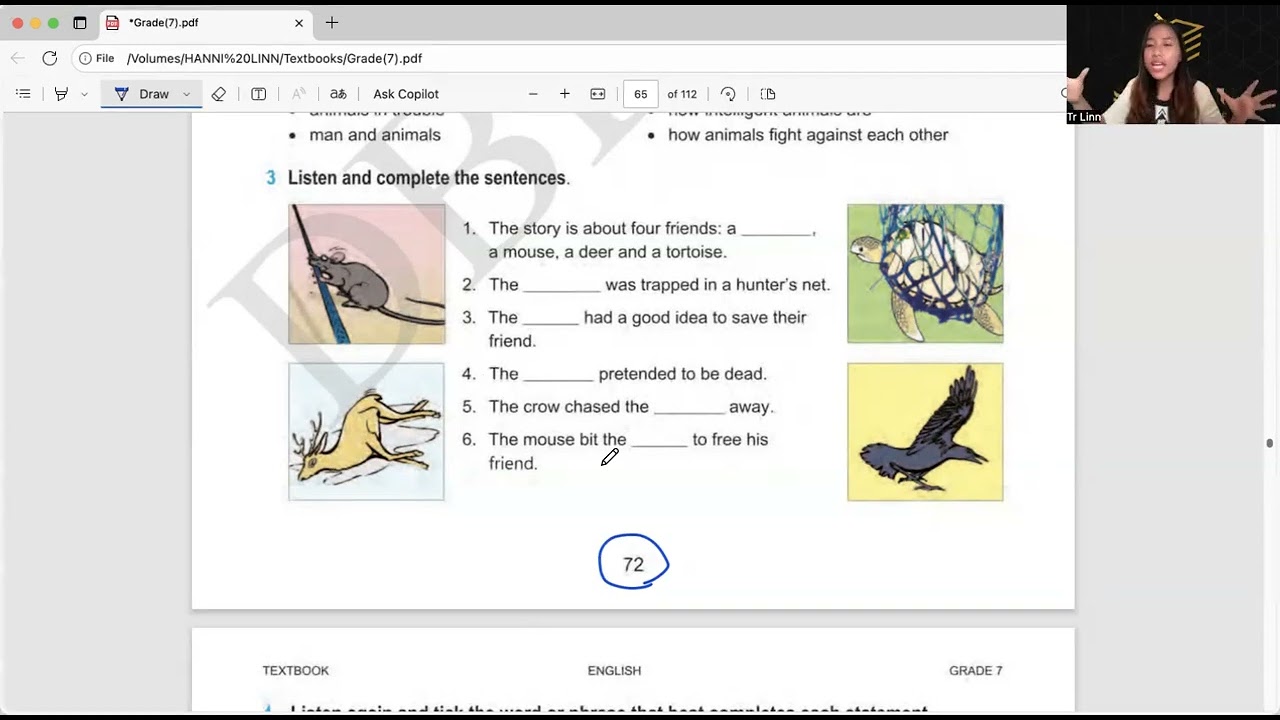Click sentence 3 'had a good idea'
Viewport: 1280px width, 720px height.
tap(647, 329)
